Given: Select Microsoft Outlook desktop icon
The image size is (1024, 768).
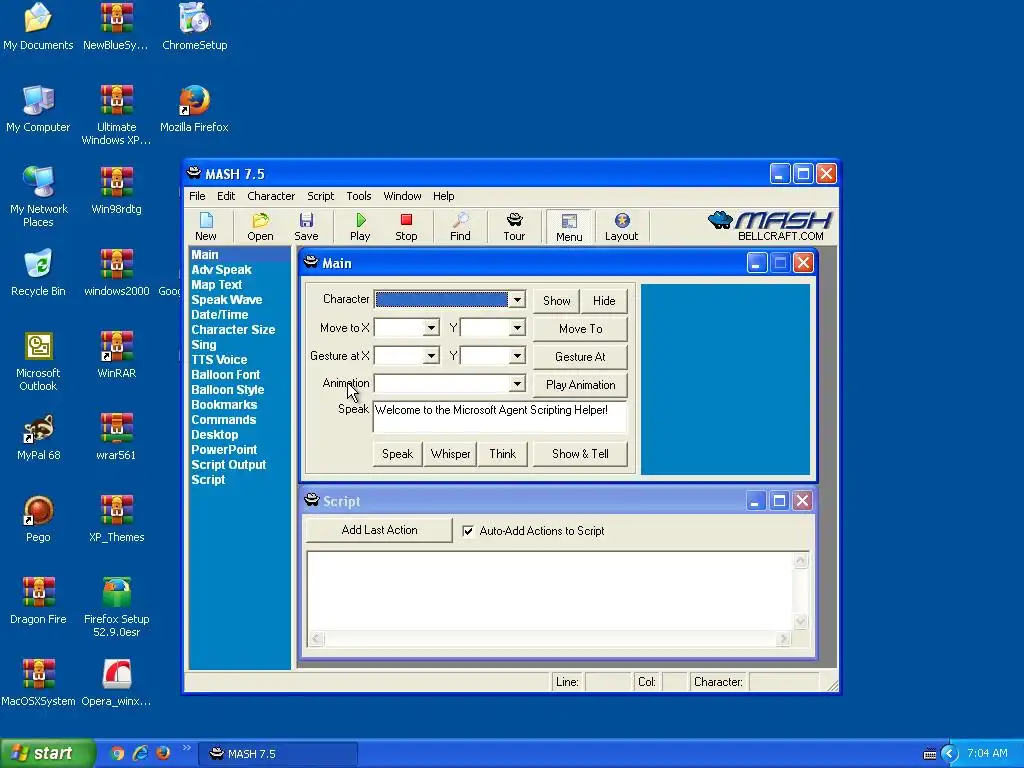Looking at the screenshot, I should tap(38, 361).
